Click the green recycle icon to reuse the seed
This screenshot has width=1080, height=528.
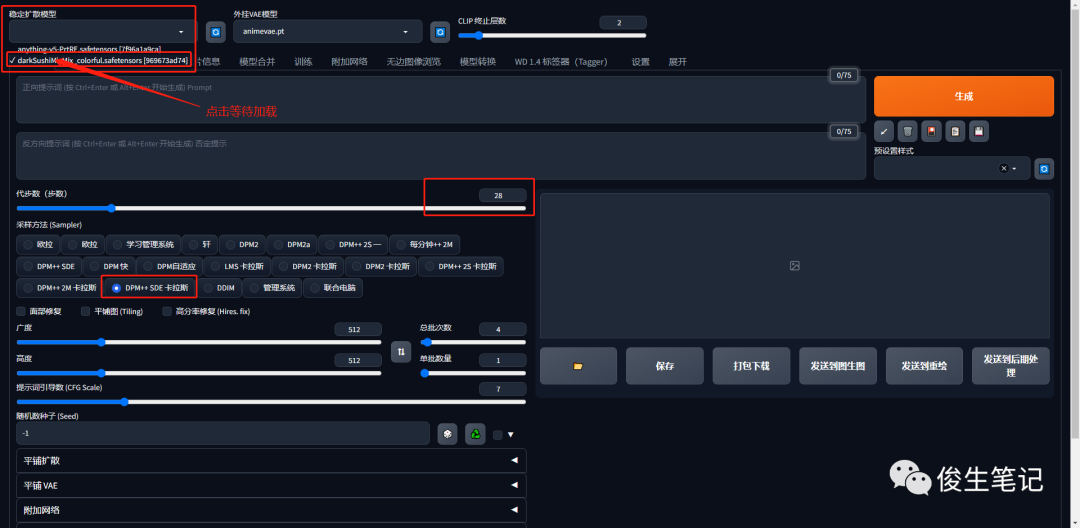click(x=475, y=433)
